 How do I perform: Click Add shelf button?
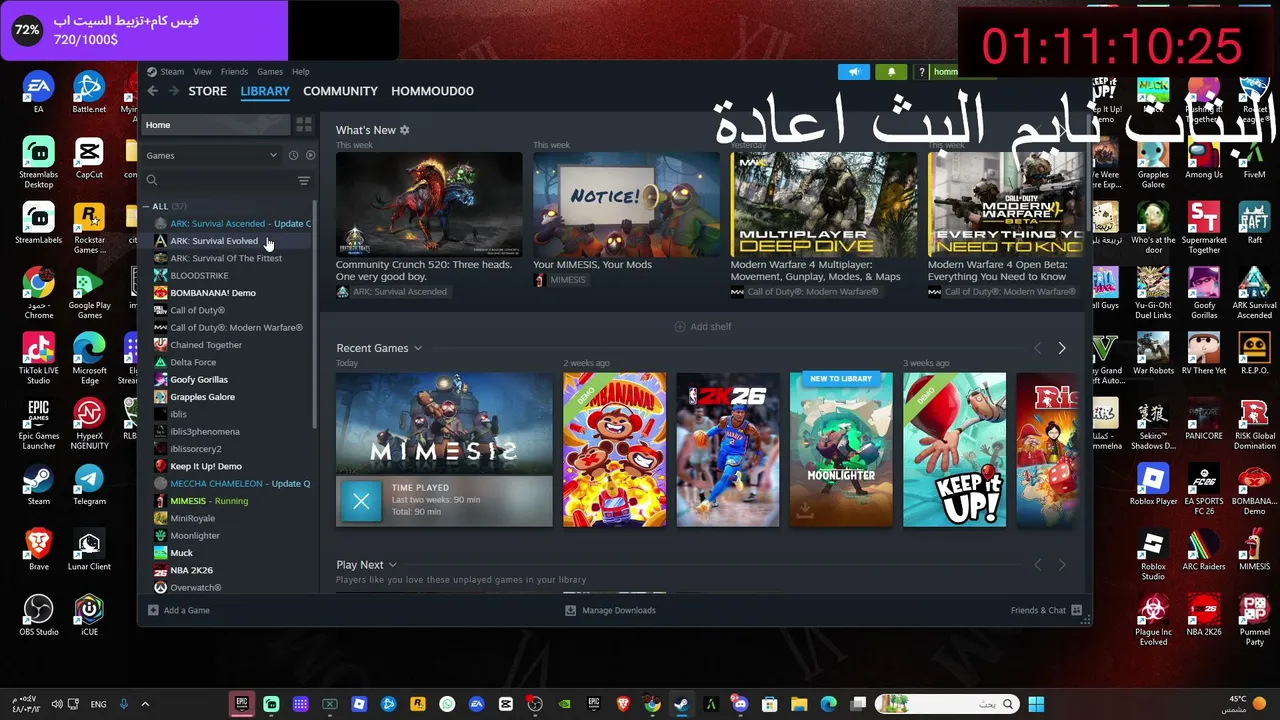pyautogui.click(x=703, y=327)
